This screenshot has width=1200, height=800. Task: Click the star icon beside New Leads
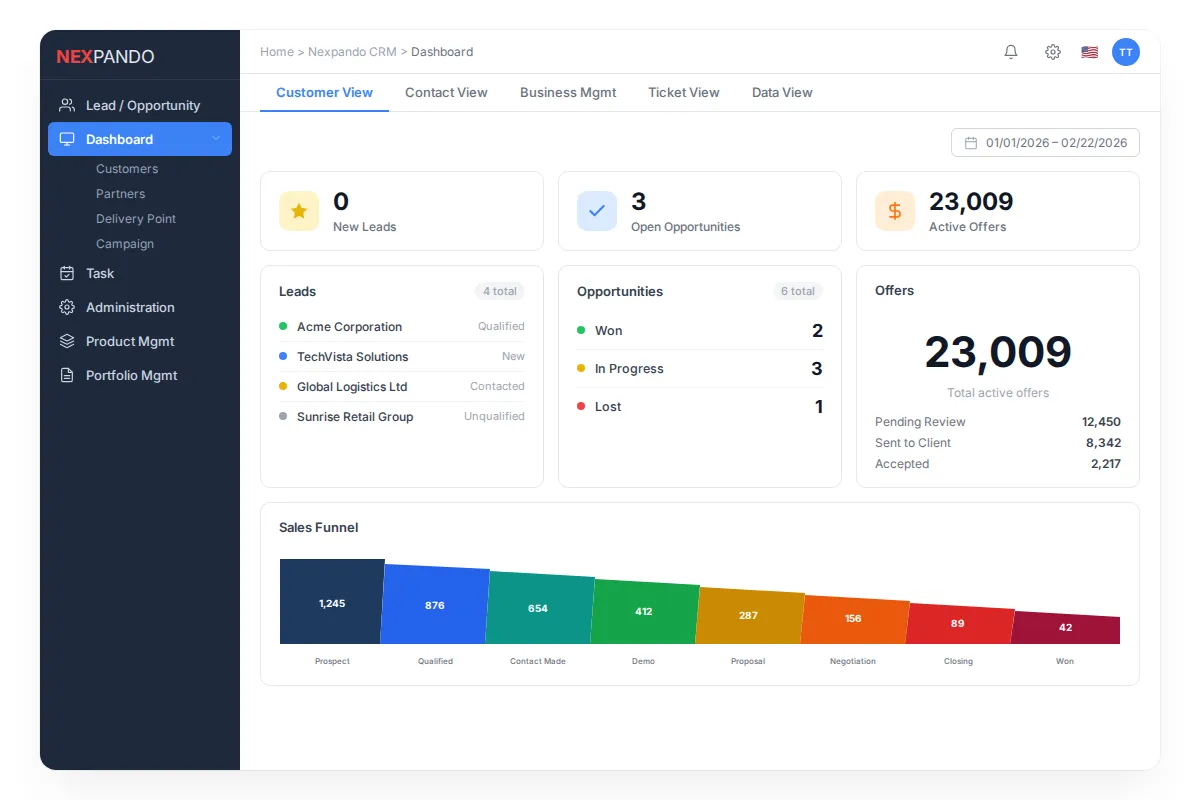pyautogui.click(x=298, y=211)
